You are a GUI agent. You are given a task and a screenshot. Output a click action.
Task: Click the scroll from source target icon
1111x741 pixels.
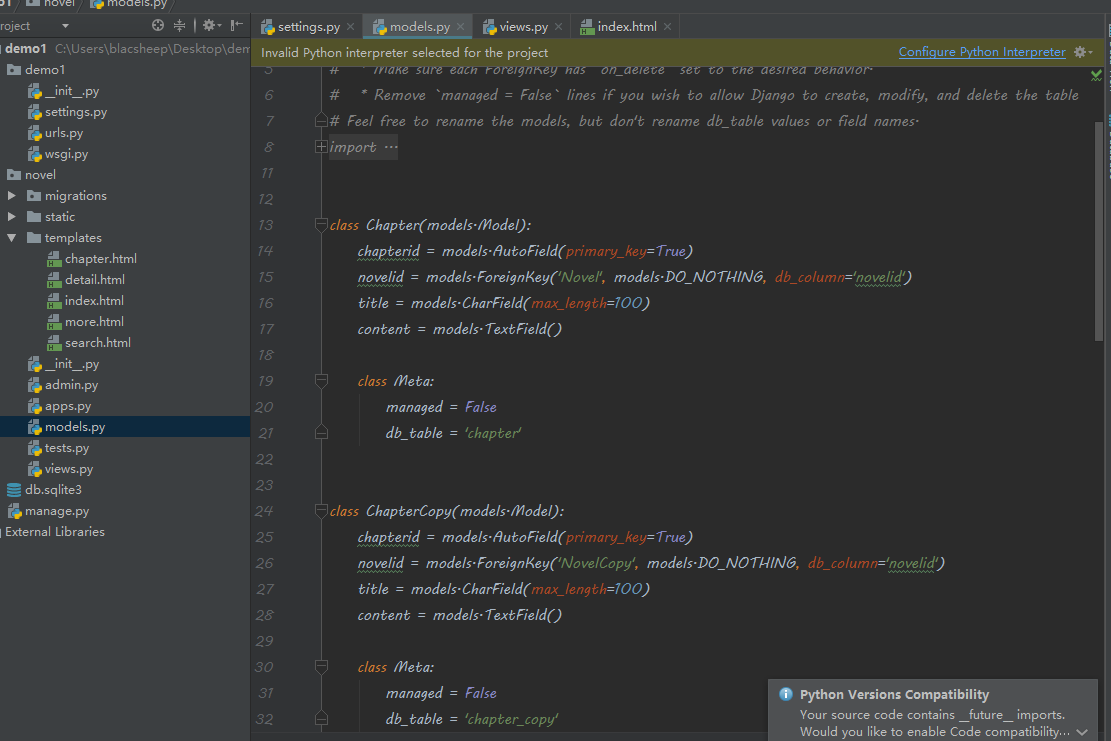click(x=158, y=26)
